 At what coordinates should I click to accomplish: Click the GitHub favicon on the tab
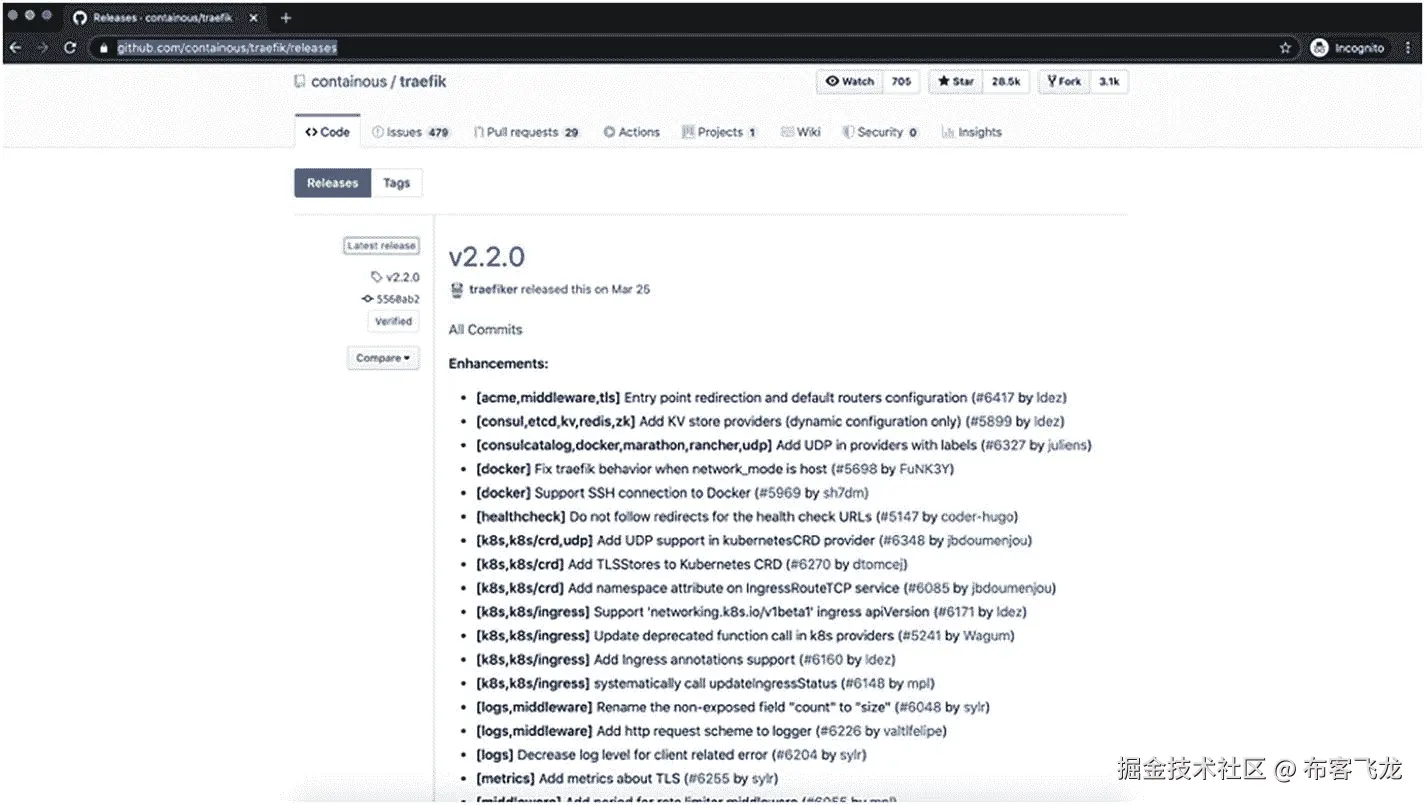(80, 17)
